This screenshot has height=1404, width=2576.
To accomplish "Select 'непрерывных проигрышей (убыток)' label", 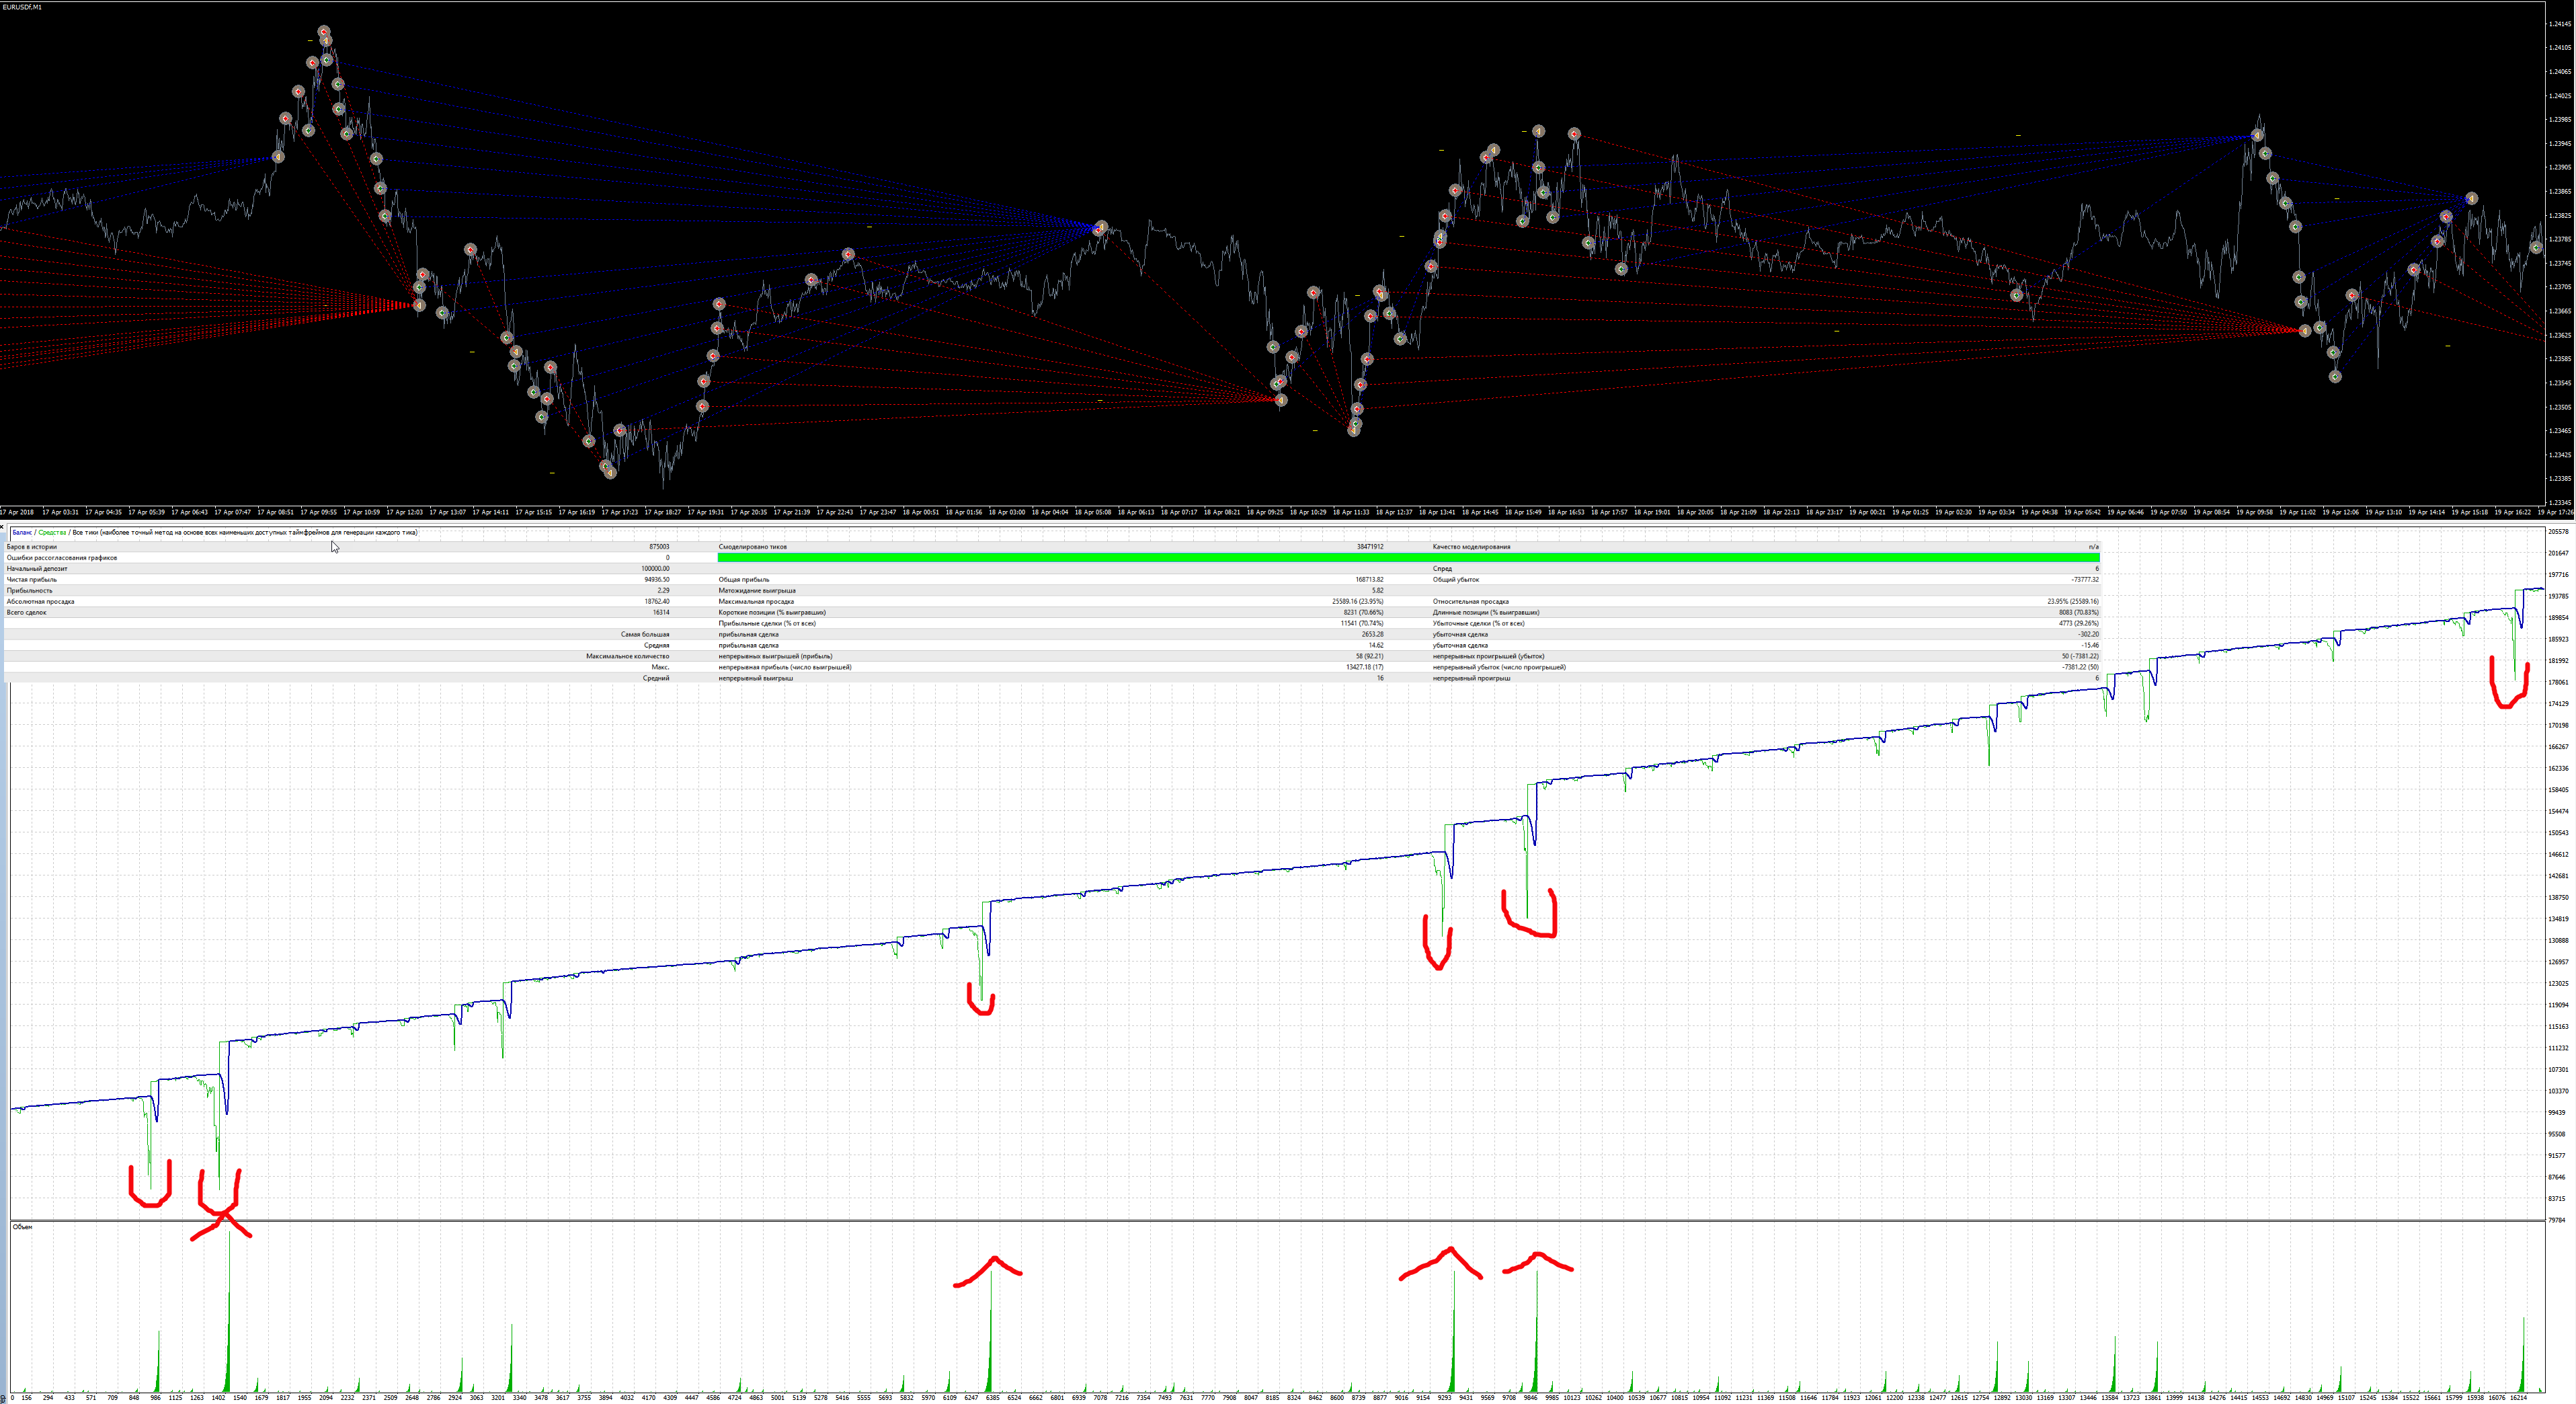I will (1488, 657).
